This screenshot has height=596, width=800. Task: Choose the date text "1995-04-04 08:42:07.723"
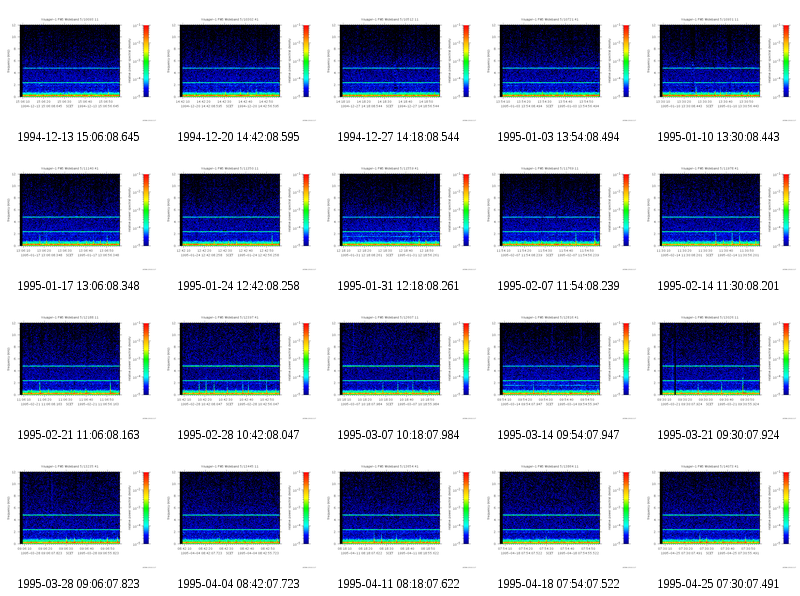pos(238,584)
